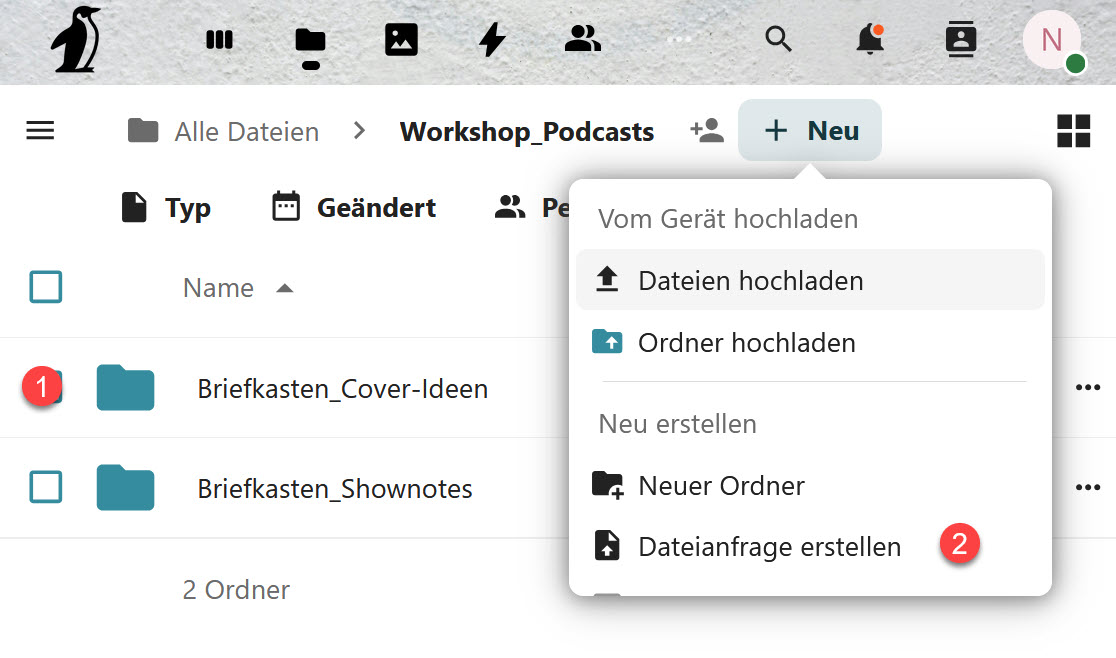Open the Contacts people icon in the top bar
Viewport: 1116px width, 658px height.
point(582,40)
